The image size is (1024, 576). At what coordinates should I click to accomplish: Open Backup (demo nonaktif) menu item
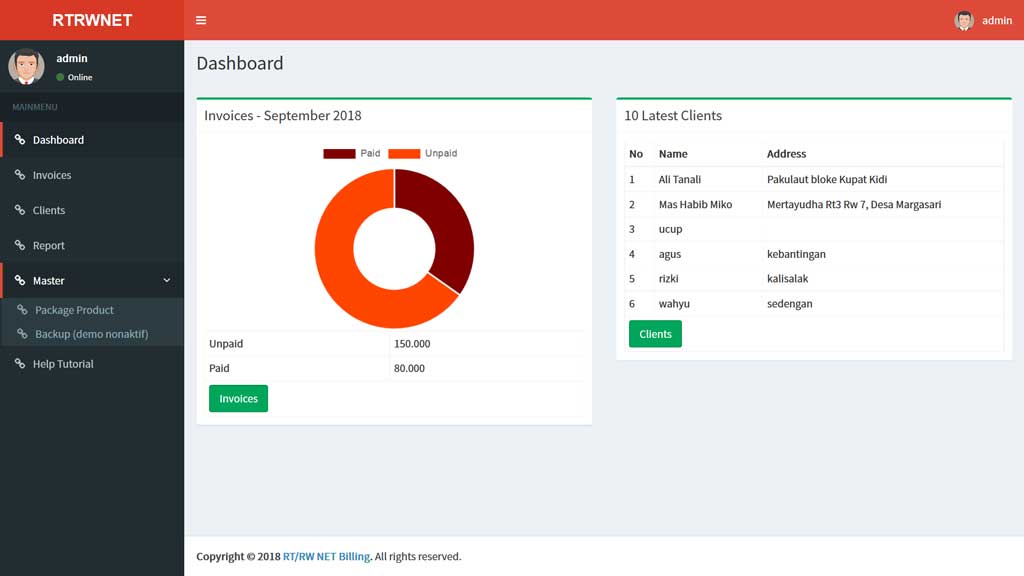coord(91,334)
